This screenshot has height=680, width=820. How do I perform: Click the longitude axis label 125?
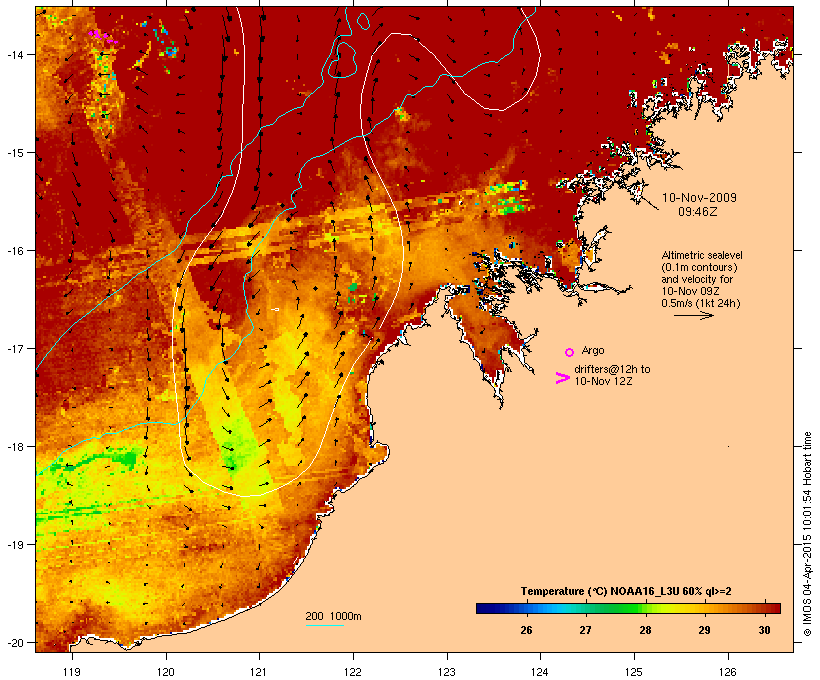tap(634, 672)
